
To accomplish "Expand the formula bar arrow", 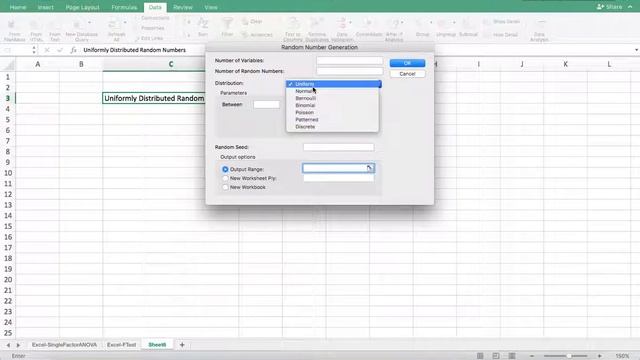I will 636,50.
